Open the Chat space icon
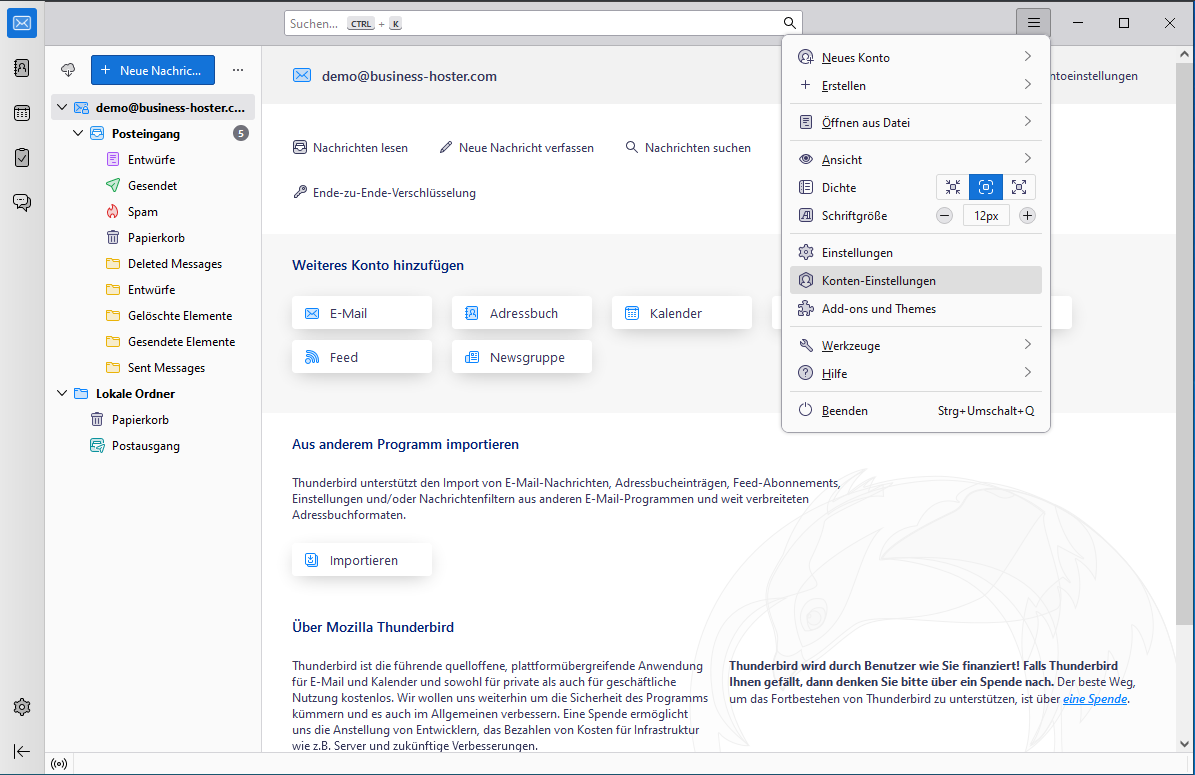The image size is (1195, 775). [x=22, y=202]
